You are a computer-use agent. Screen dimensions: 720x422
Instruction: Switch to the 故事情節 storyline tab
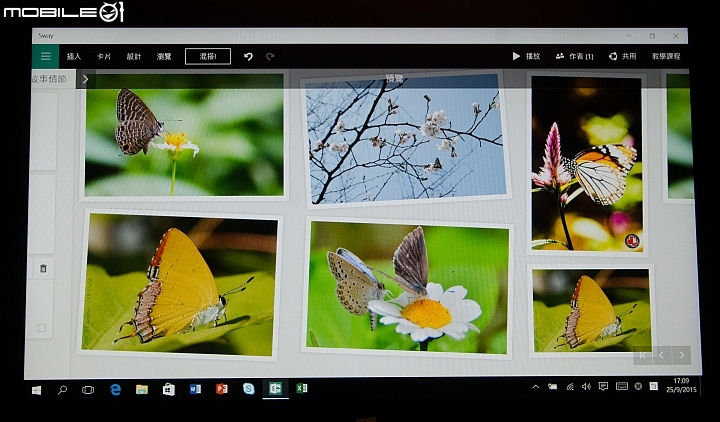coord(49,79)
